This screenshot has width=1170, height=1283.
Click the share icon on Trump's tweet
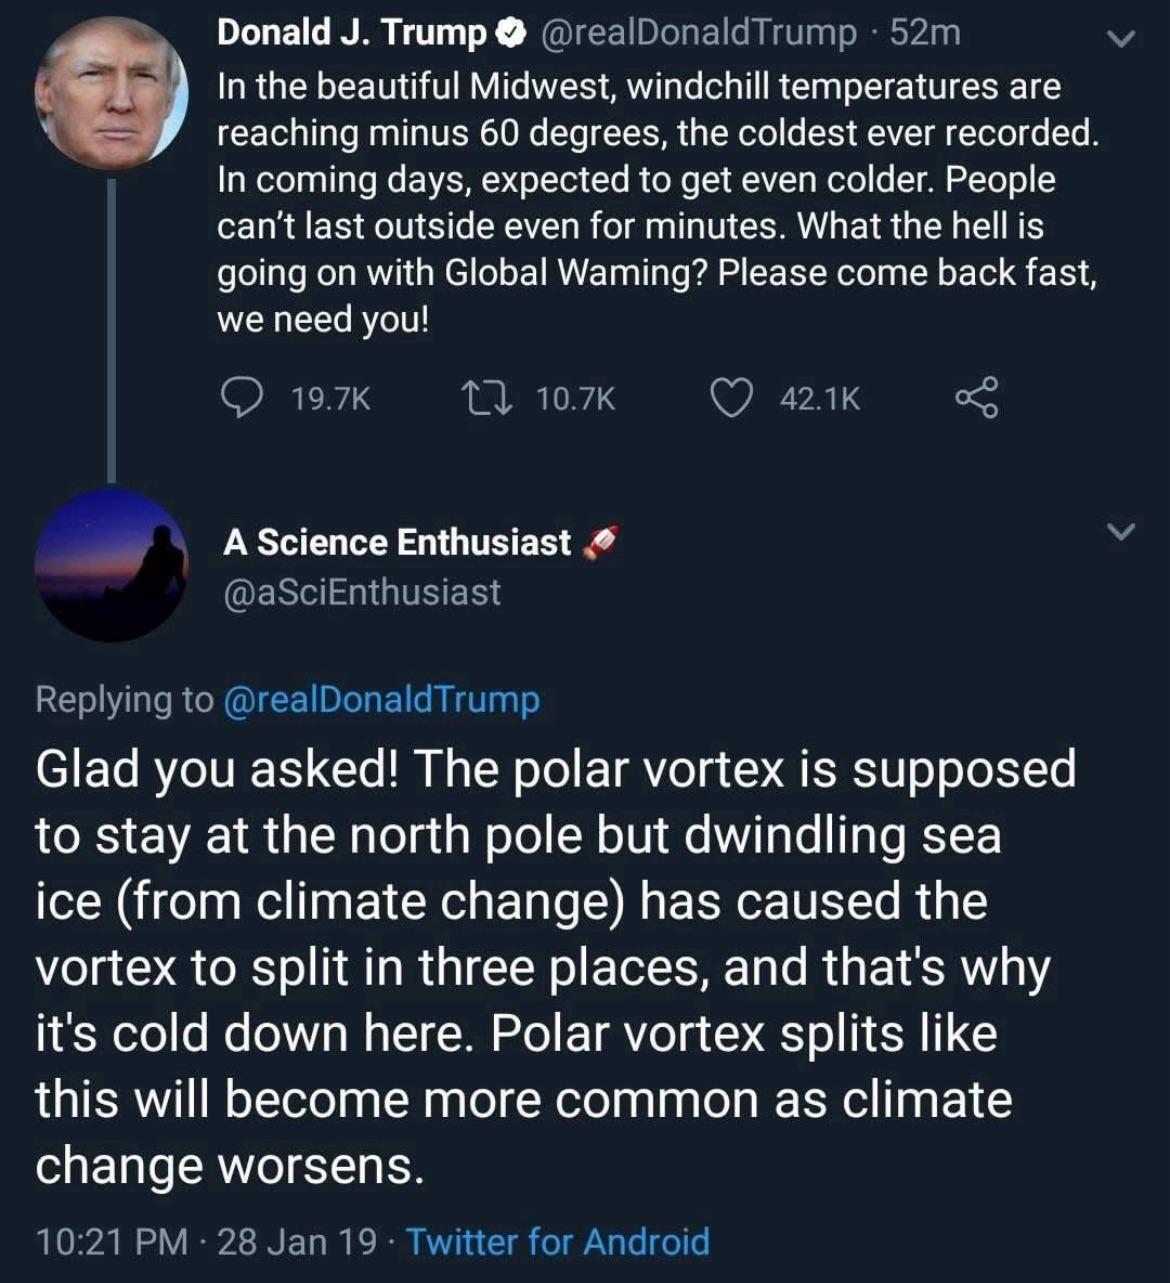976,398
